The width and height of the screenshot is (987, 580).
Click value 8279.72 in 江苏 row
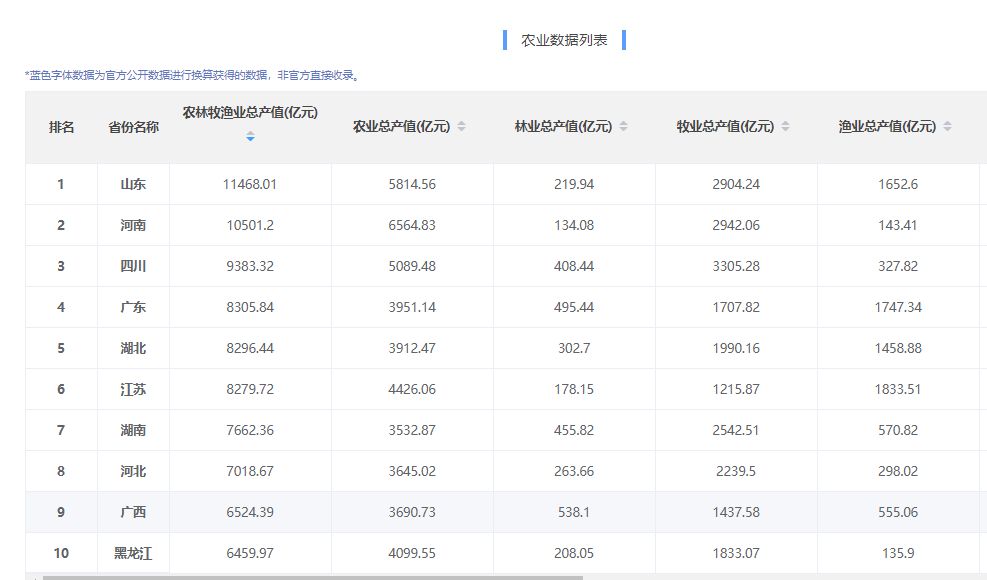pyautogui.click(x=250, y=389)
